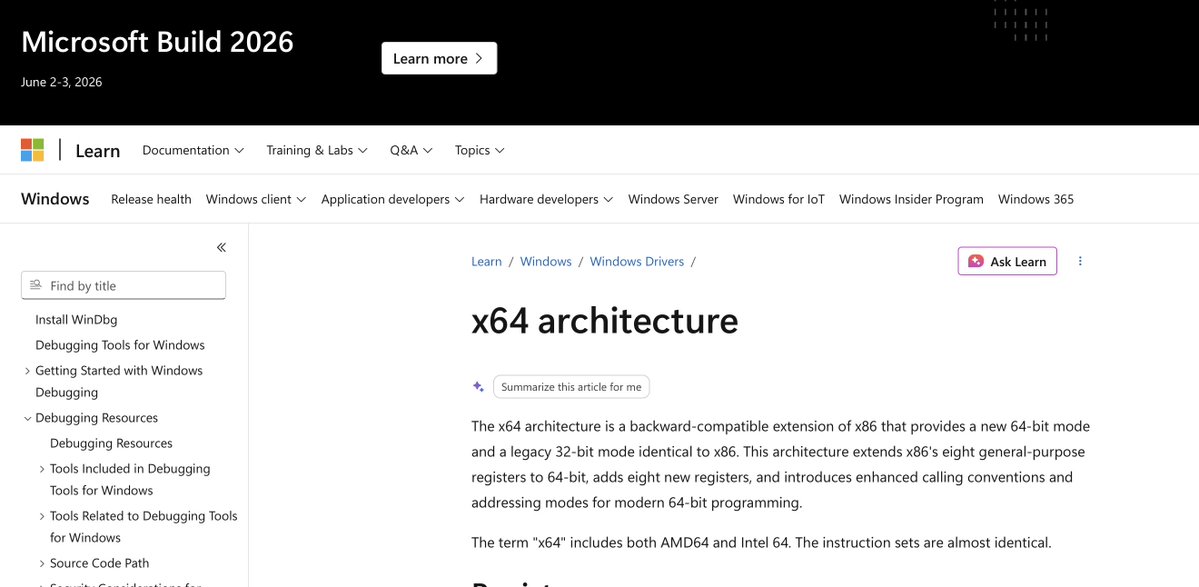Expand the Application developers menu
The image size is (1199, 587).
click(x=392, y=199)
